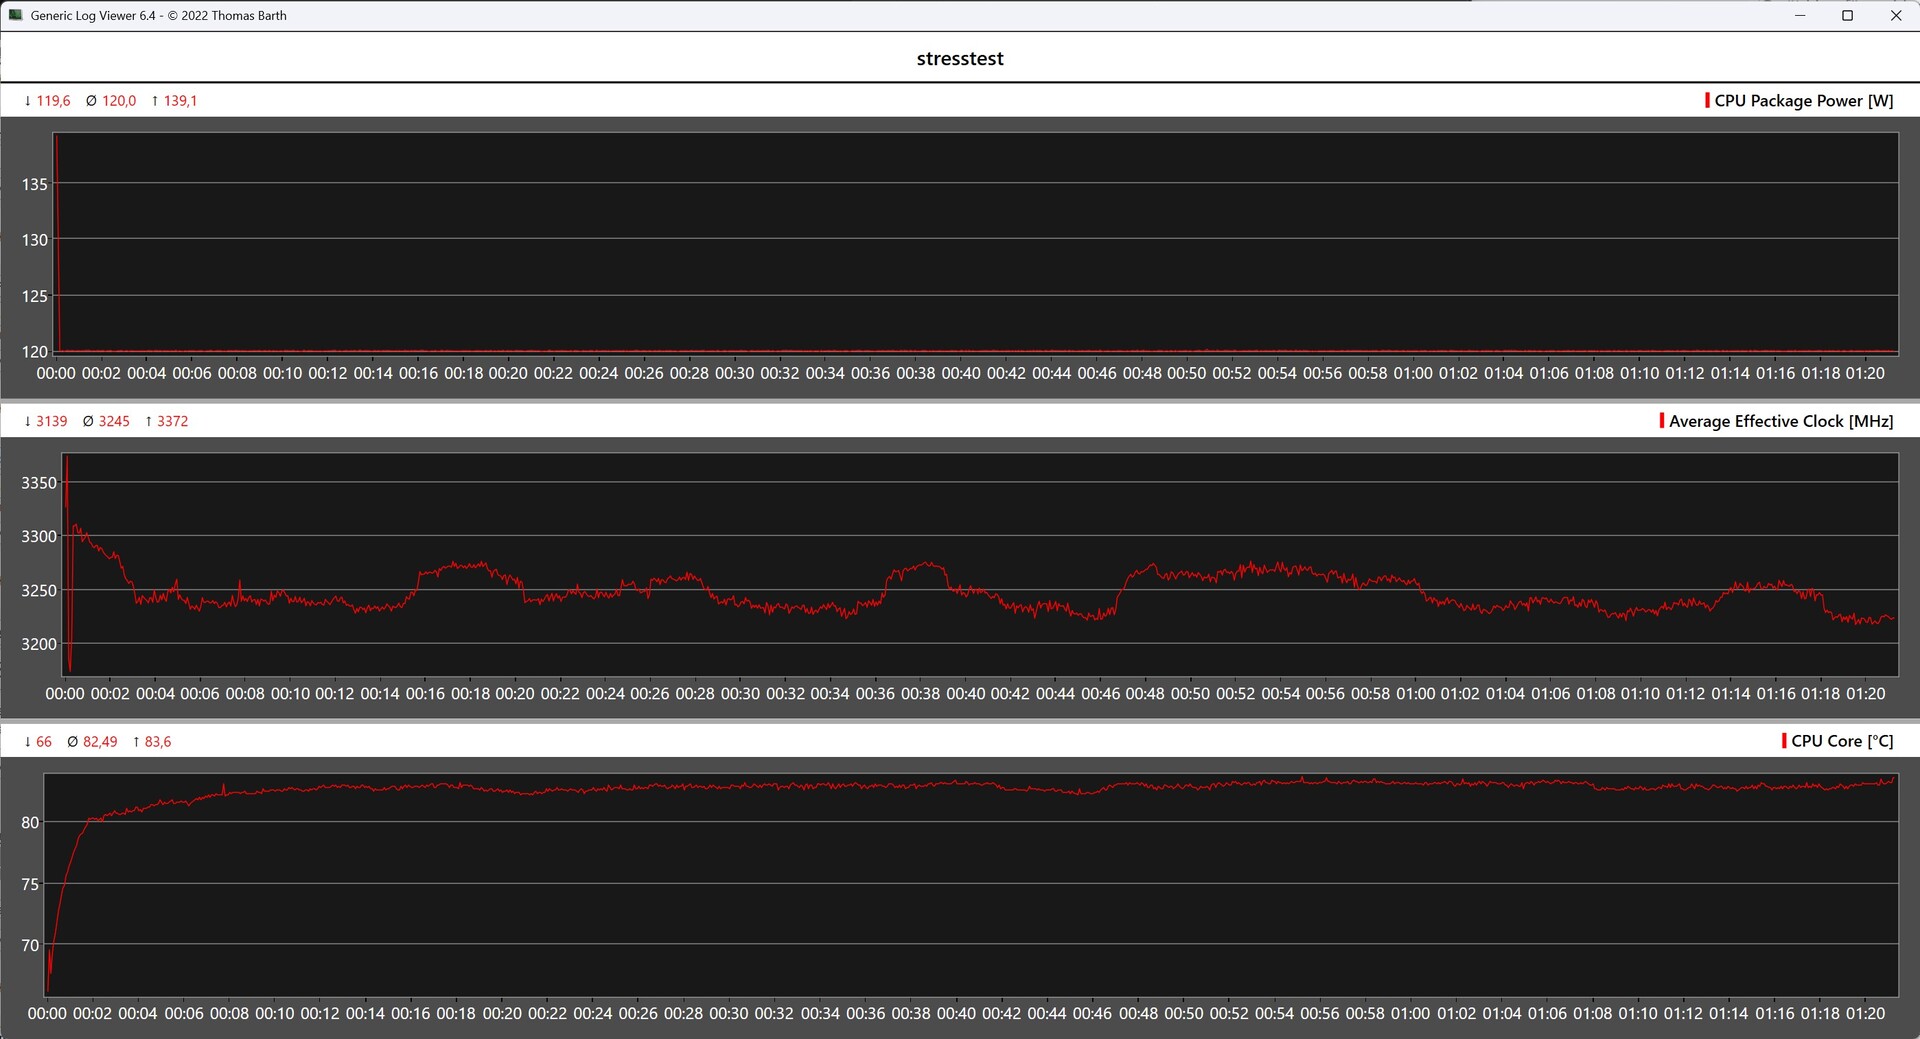Click the 00:50 time label in clock chart
The image size is (1920, 1039).
pyautogui.click(x=1190, y=693)
